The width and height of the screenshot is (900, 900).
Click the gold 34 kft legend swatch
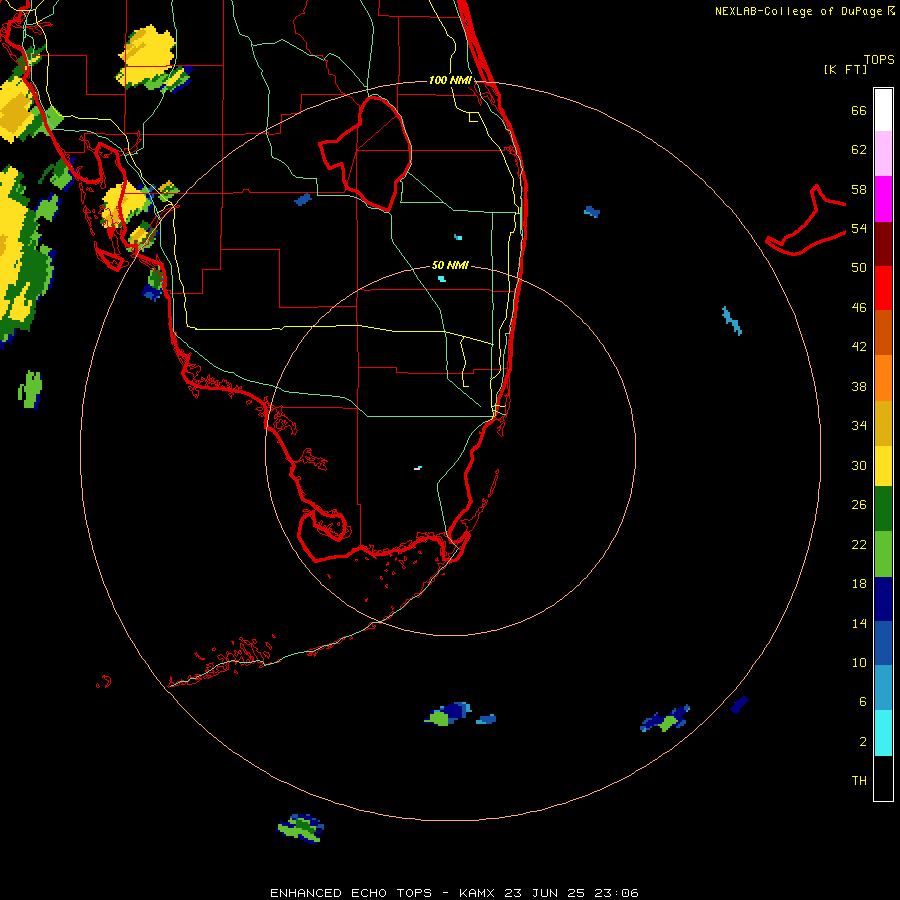883,423
